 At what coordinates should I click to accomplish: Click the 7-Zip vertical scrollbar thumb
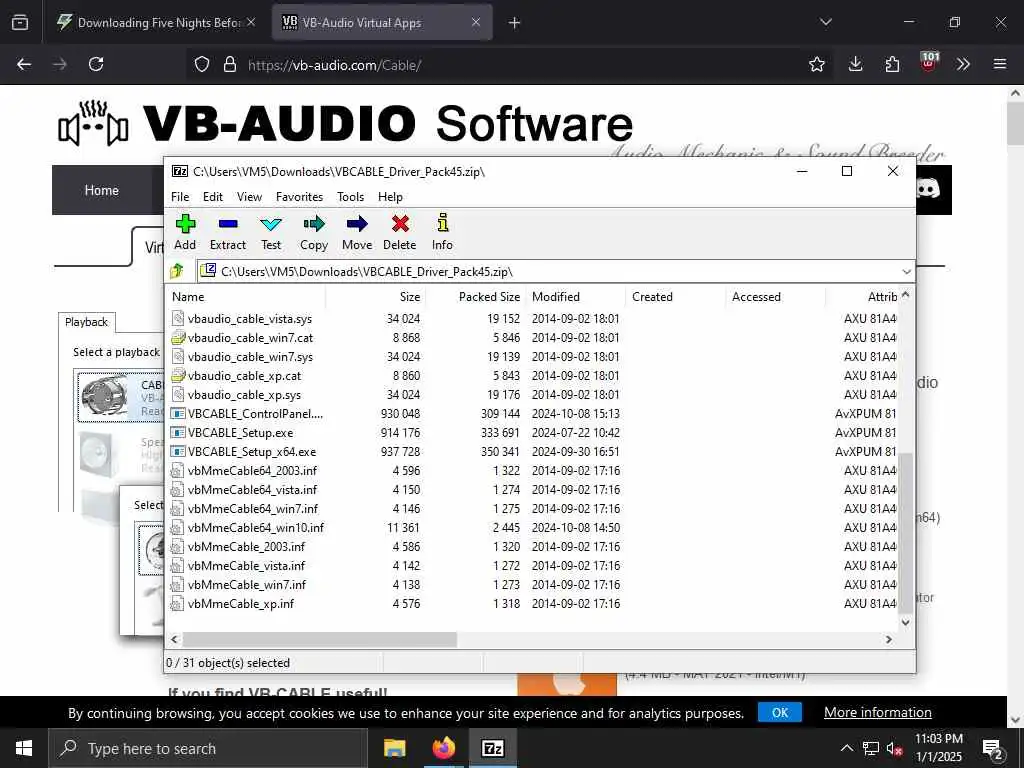[906, 532]
